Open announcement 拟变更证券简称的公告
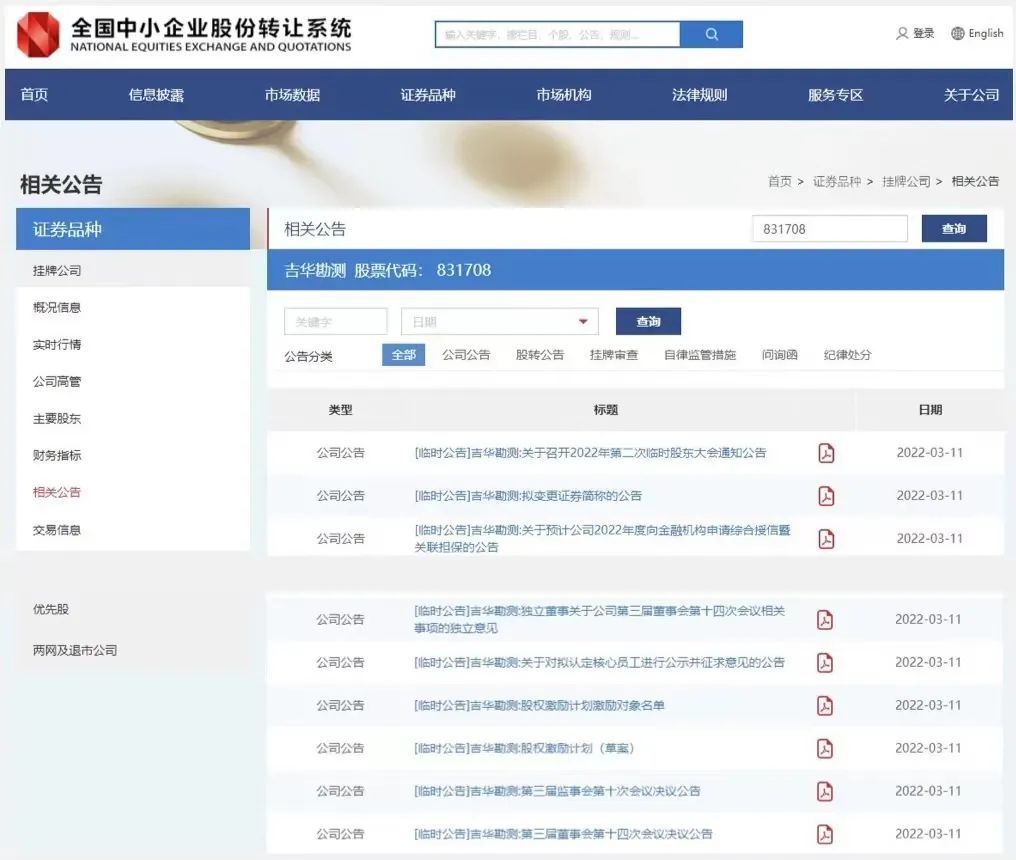Viewport: 1016px width, 860px height. click(528, 496)
